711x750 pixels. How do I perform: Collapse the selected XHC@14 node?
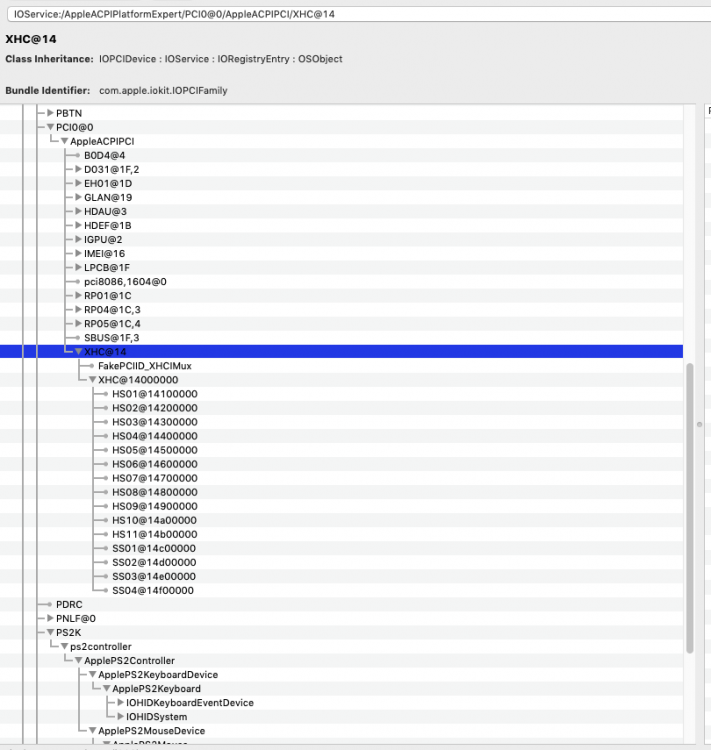pyautogui.click(x=78, y=352)
